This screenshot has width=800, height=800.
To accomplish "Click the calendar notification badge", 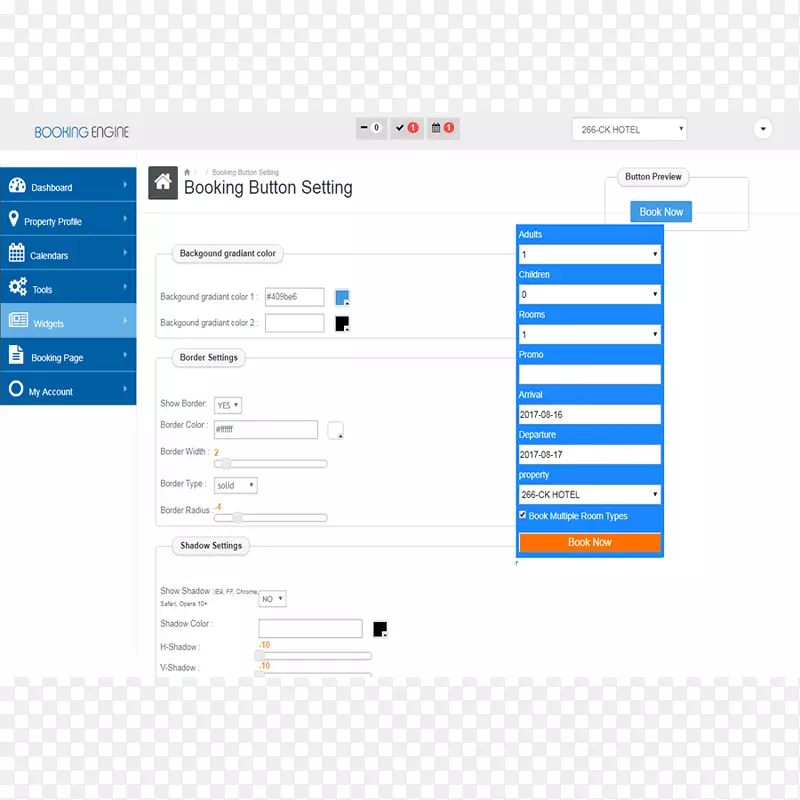I will coord(442,128).
